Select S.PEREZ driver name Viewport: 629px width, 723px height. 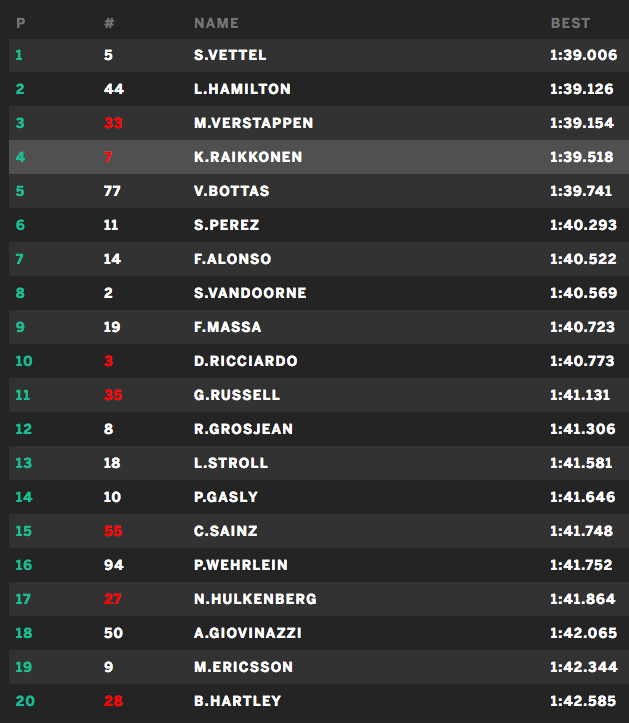pyautogui.click(x=228, y=225)
